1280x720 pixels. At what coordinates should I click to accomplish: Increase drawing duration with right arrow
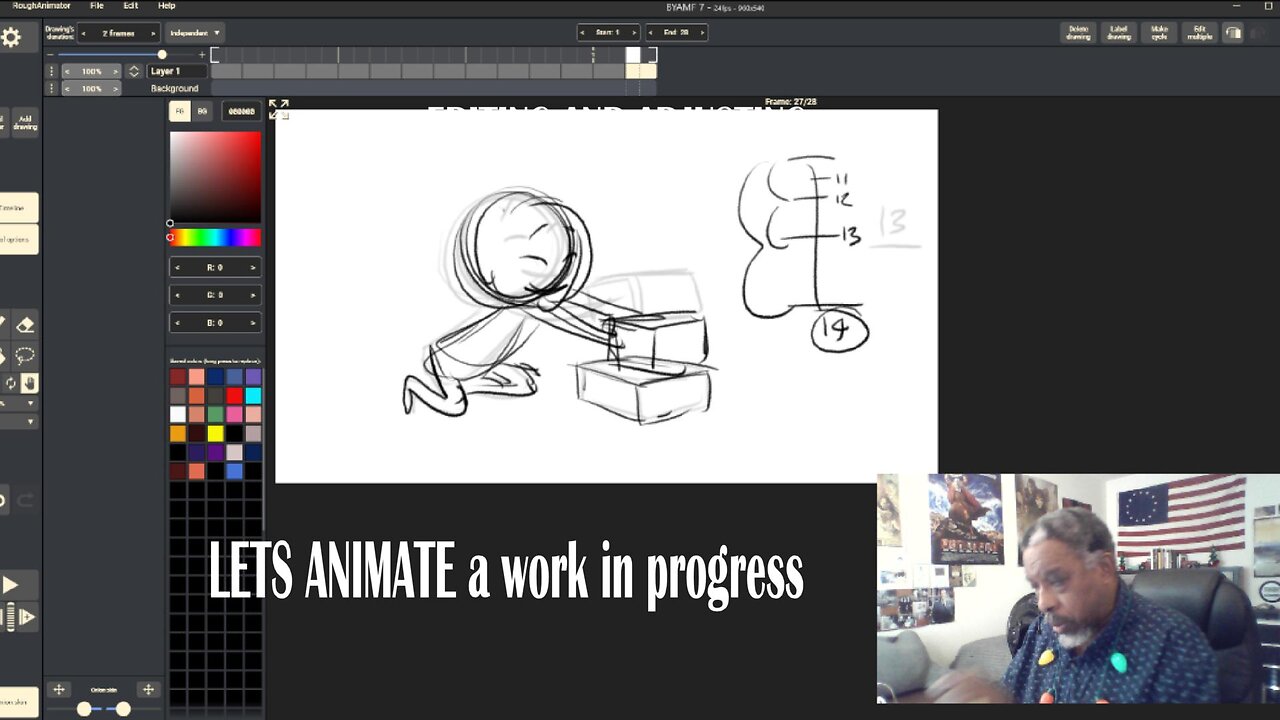pos(153,33)
